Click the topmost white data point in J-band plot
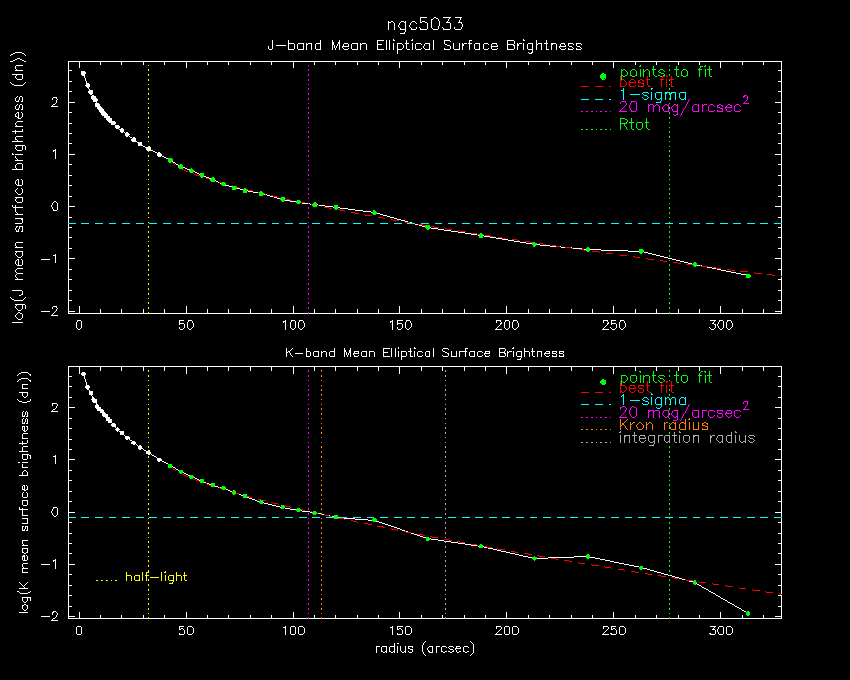Viewport: 850px width, 680px height. pyautogui.click(x=83, y=73)
